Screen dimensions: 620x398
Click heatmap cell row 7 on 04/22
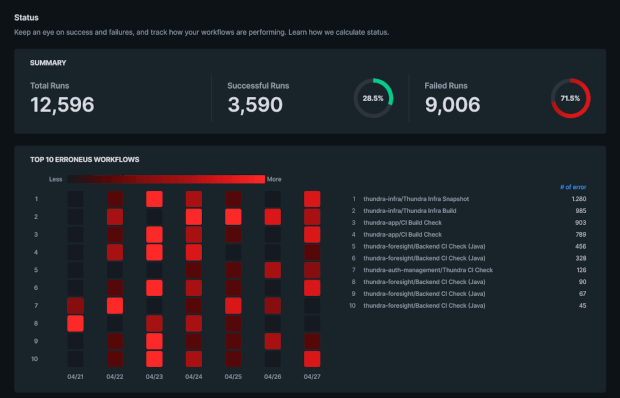[x=115, y=306]
